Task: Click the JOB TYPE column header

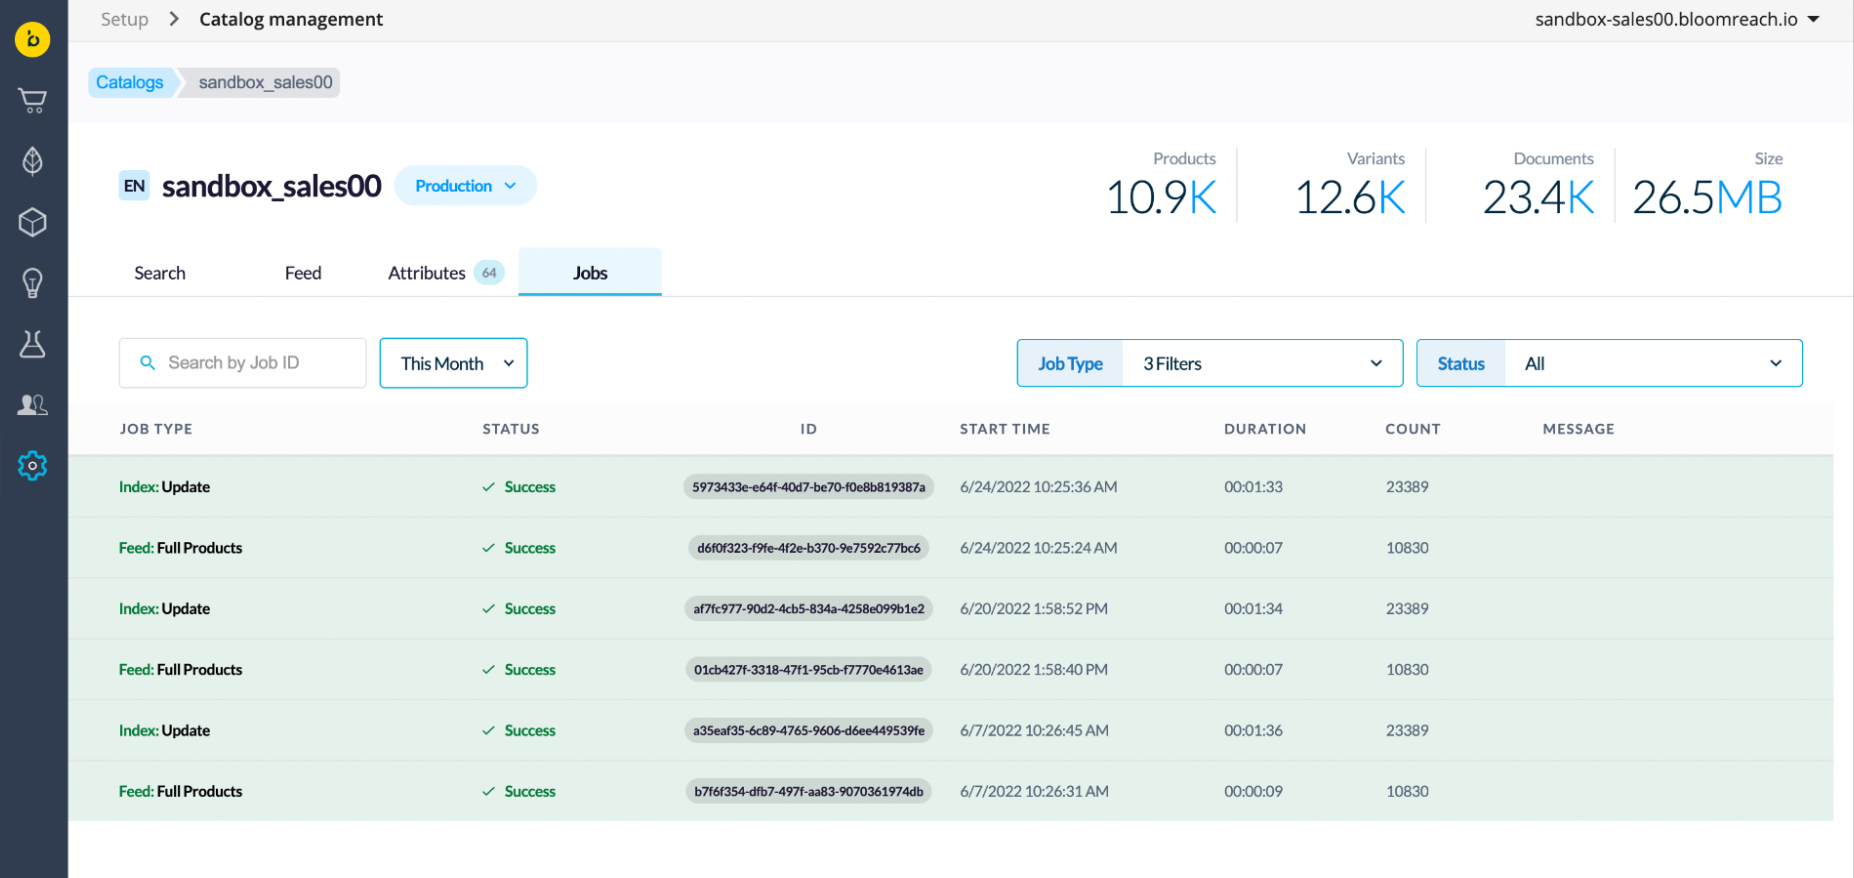Action: (x=156, y=429)
